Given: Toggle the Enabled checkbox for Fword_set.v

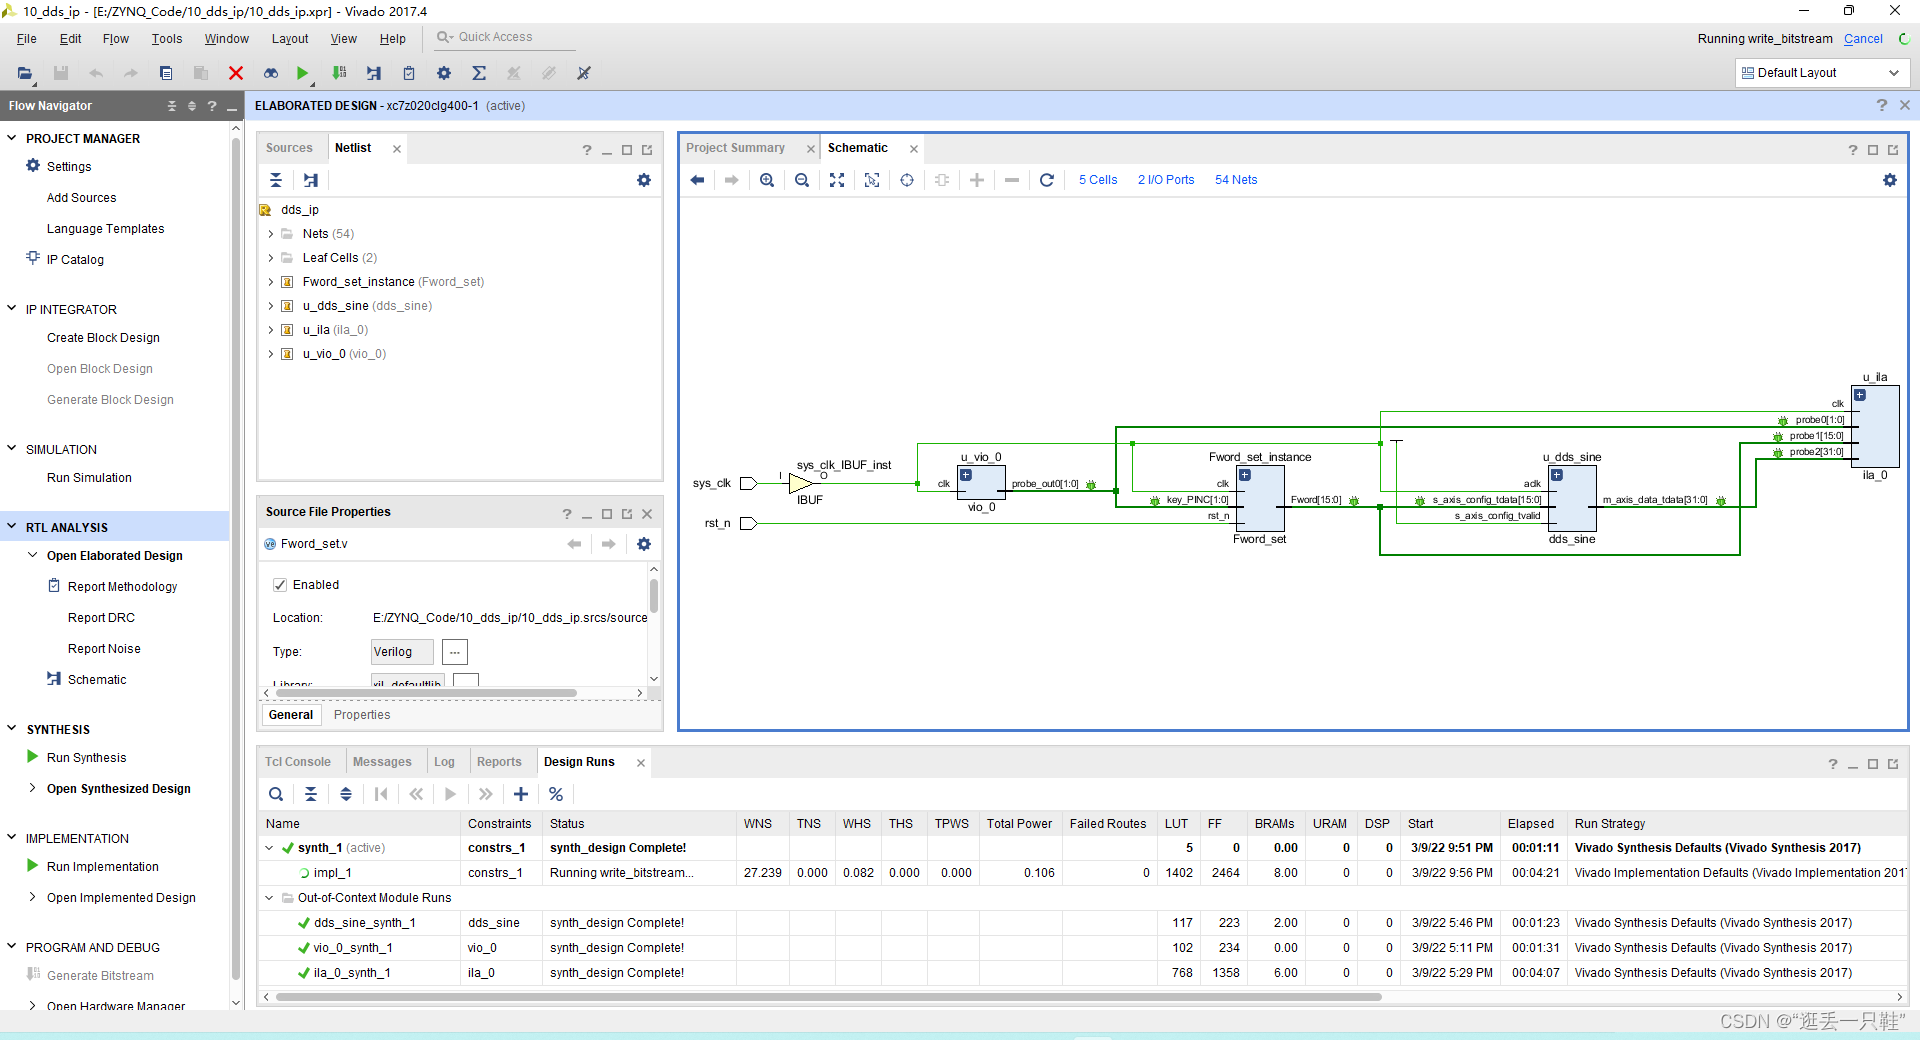Looking at the screenshot, I should point(280,585).
